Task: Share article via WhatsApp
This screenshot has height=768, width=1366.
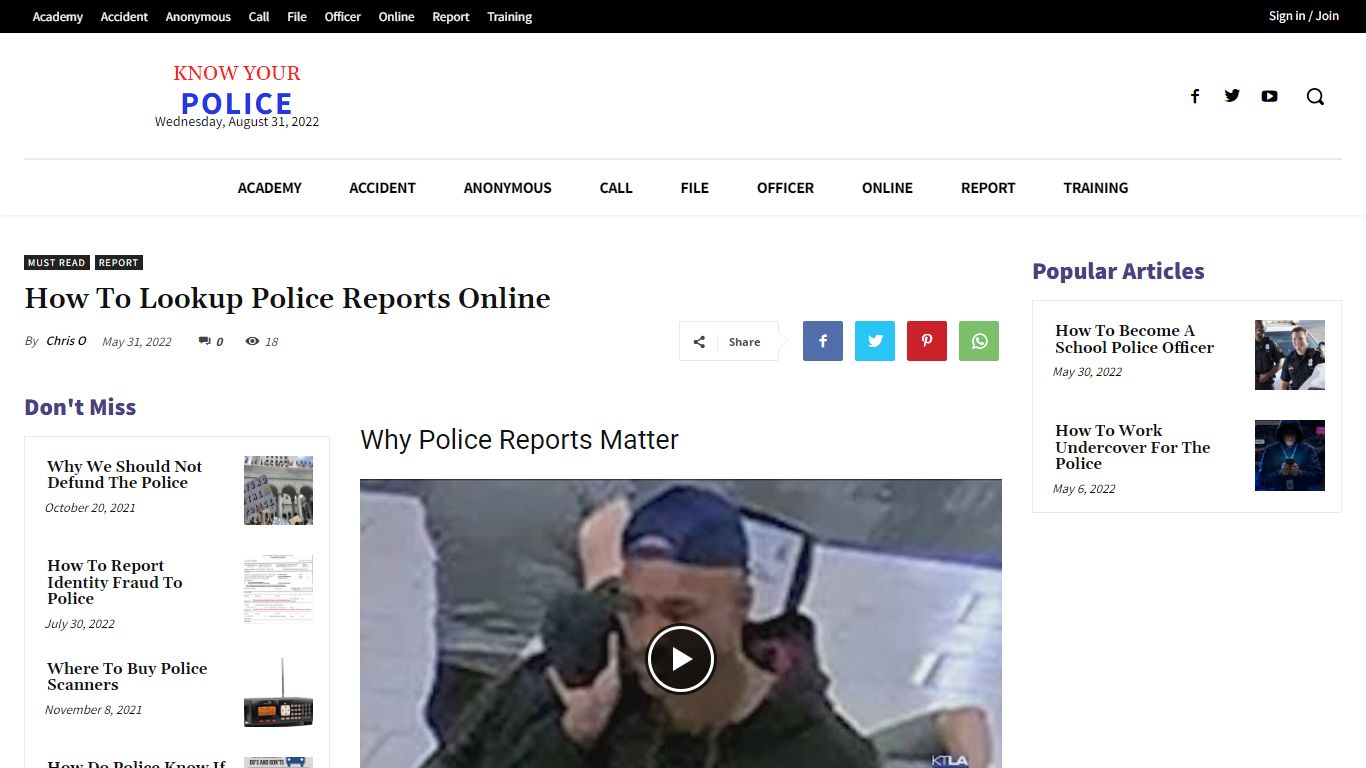Action: tap(979, 341)
